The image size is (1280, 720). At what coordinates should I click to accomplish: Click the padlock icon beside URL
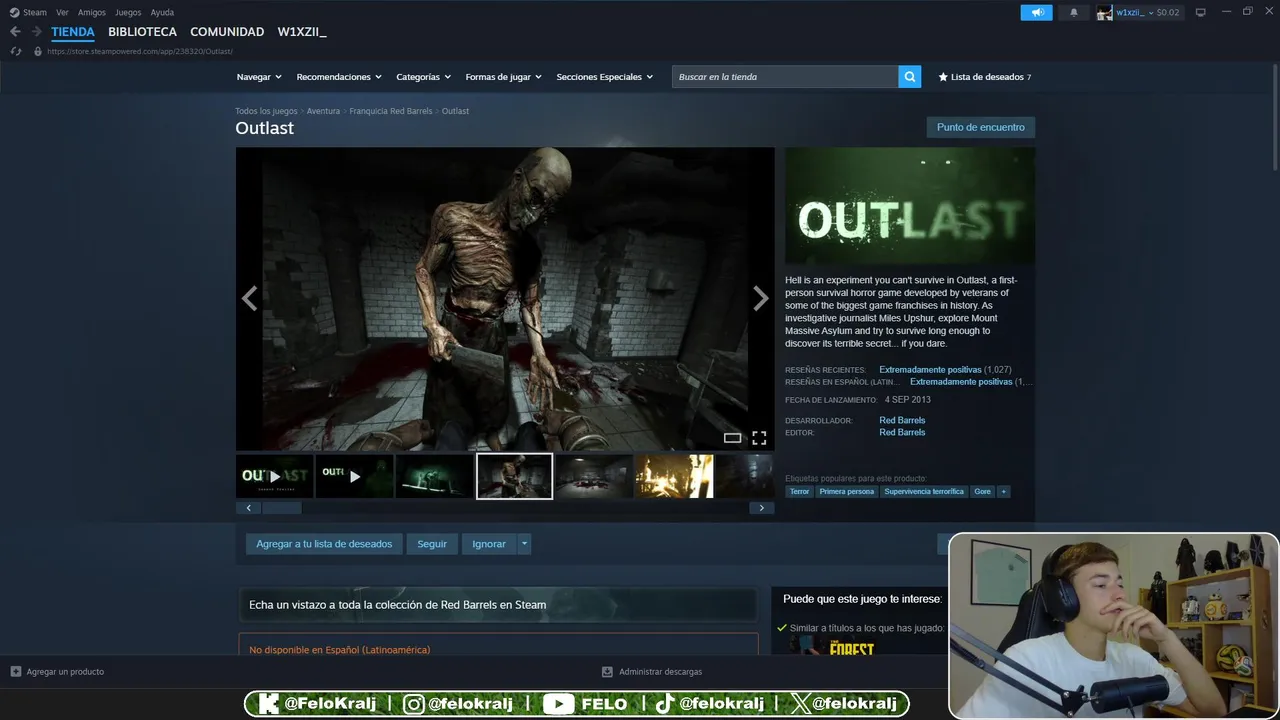click(x=38, y=51)
